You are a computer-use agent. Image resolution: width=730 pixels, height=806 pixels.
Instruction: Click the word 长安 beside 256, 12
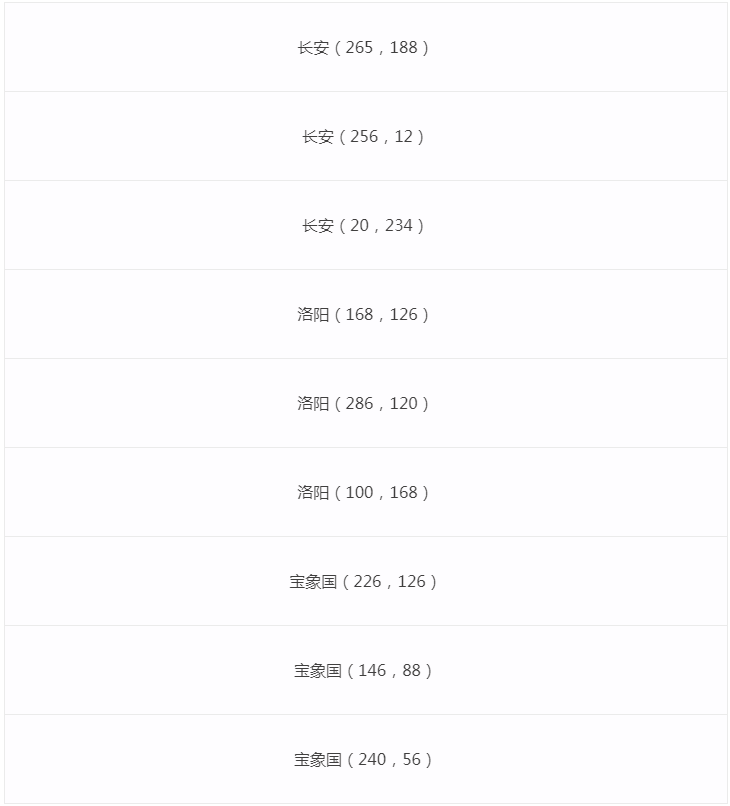318,137
